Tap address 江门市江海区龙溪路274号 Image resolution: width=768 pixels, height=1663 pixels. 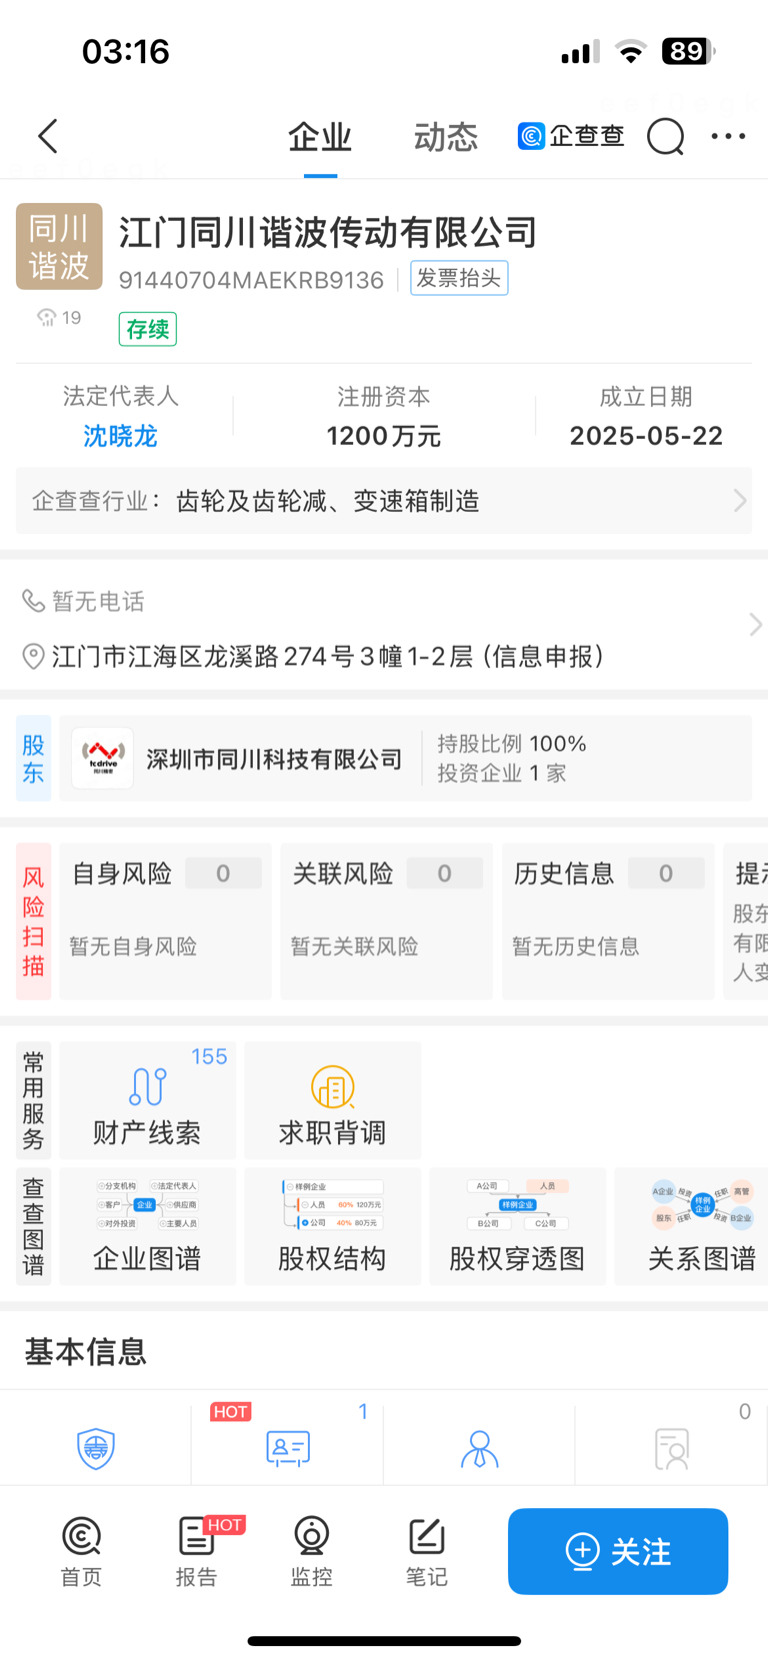(328, 657)
